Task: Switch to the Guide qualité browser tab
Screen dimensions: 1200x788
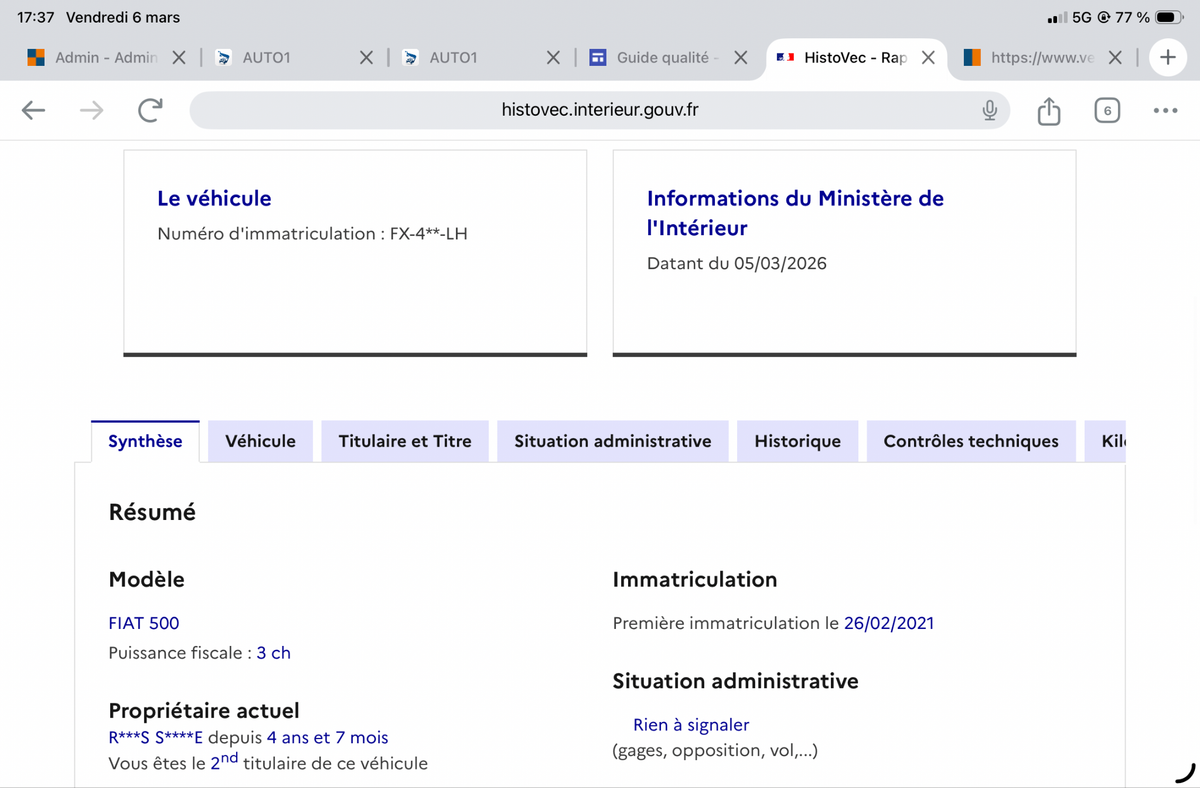Action: click(660, 57)
